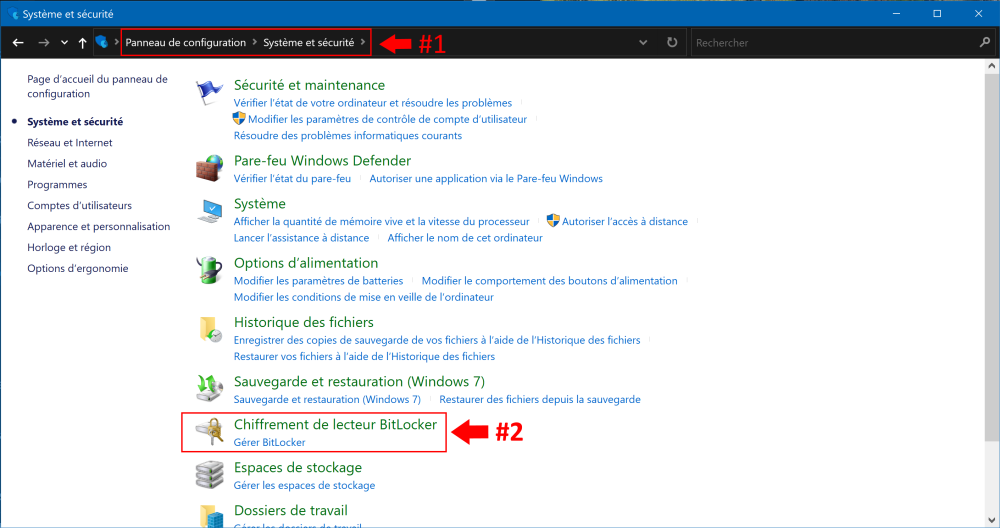Go back with the left arrow button
The image size is (1000, 528).
(x=18, y=43)
